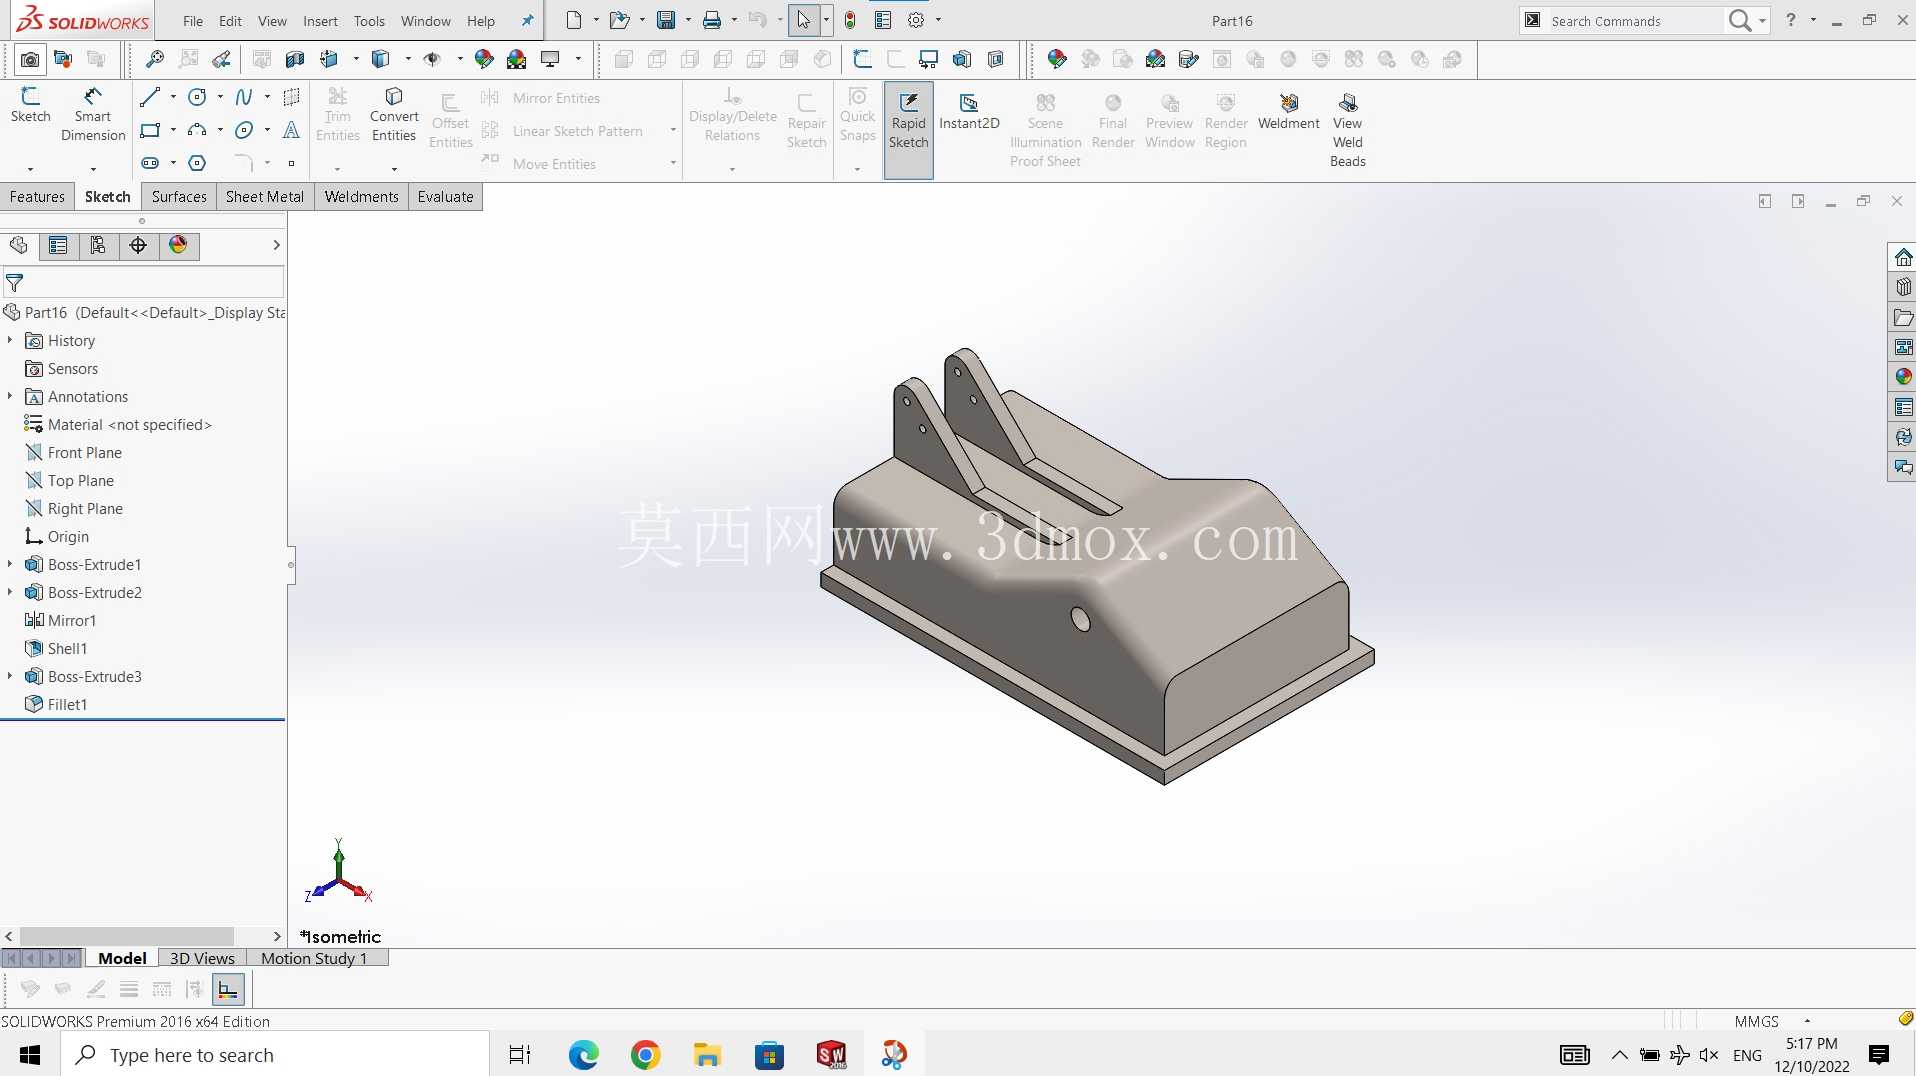
Task: Select the Corner Rectangle tool
Action: pos(150,130)
